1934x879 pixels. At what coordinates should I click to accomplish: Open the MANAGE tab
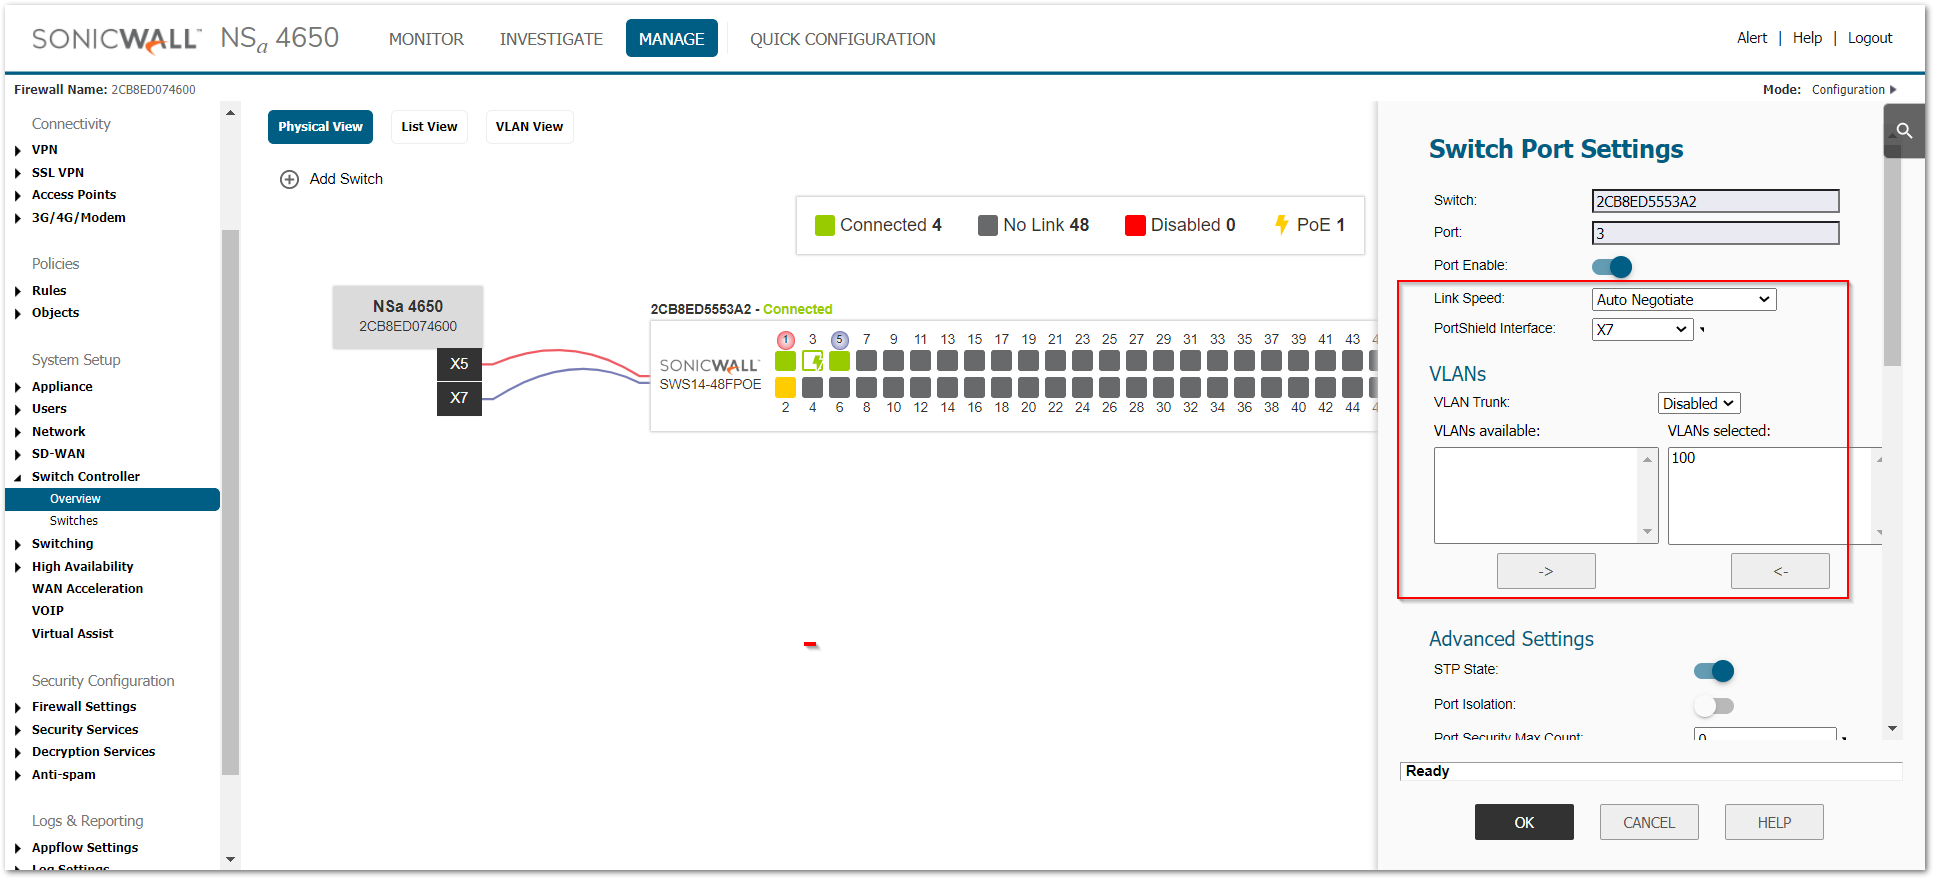672,38
